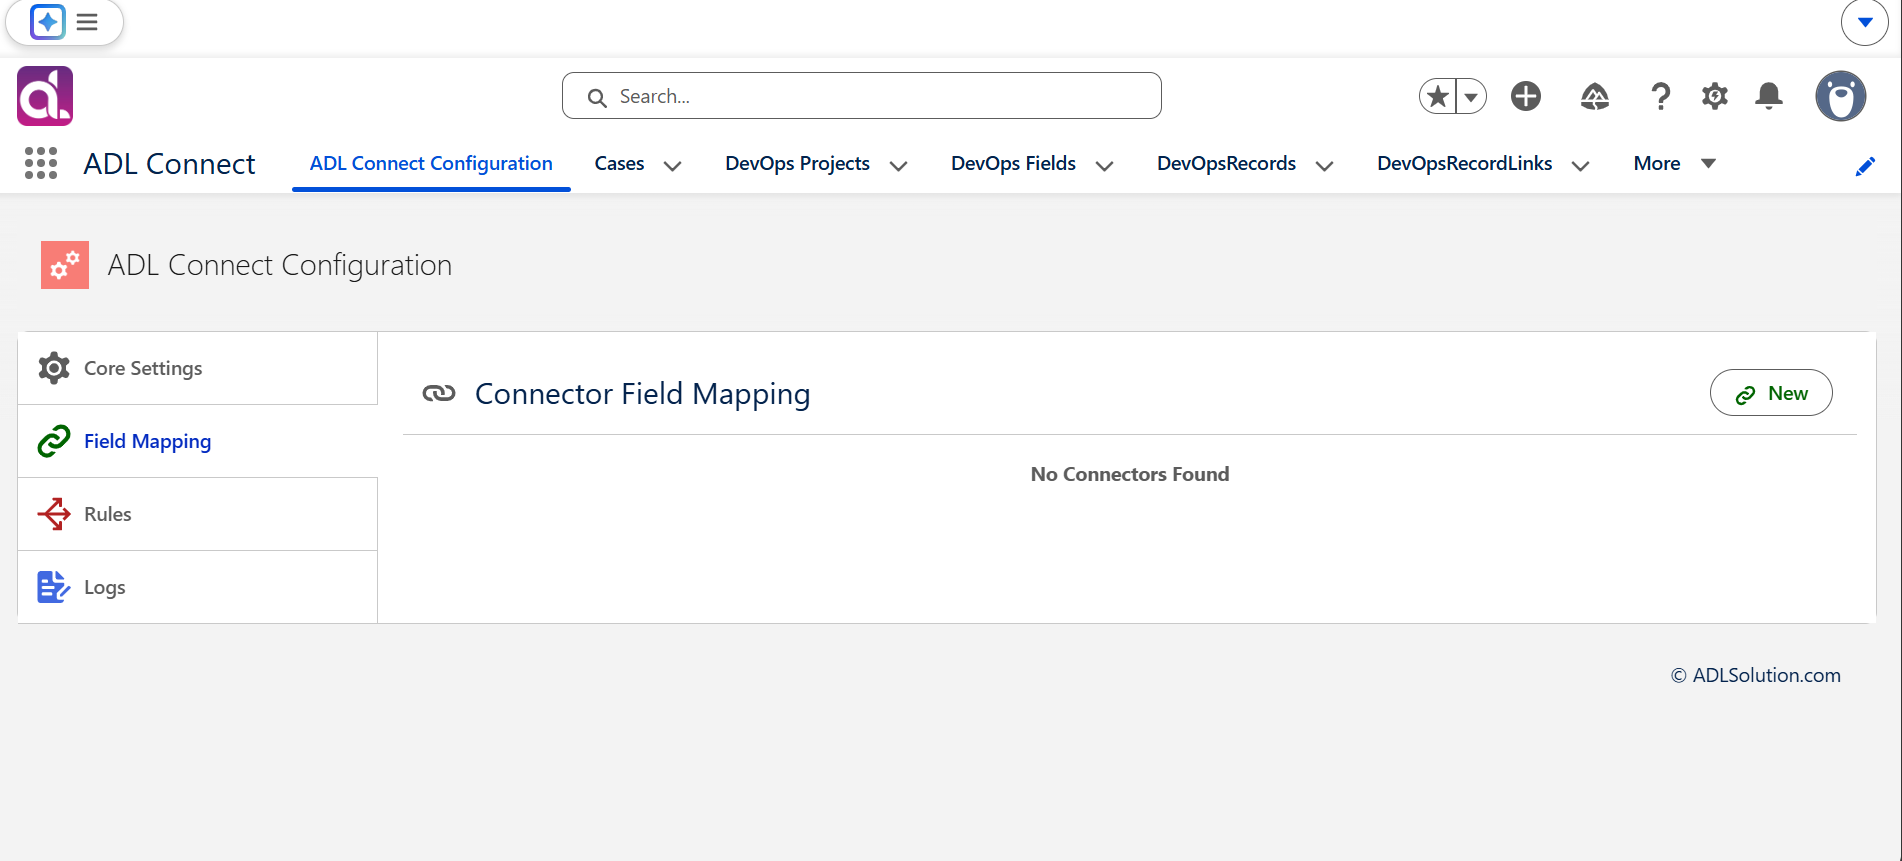The width and height of the screenshot is (1902, 861).
Task: Click the Connector Field Mapping heading
Action: [x=642, y=394]
